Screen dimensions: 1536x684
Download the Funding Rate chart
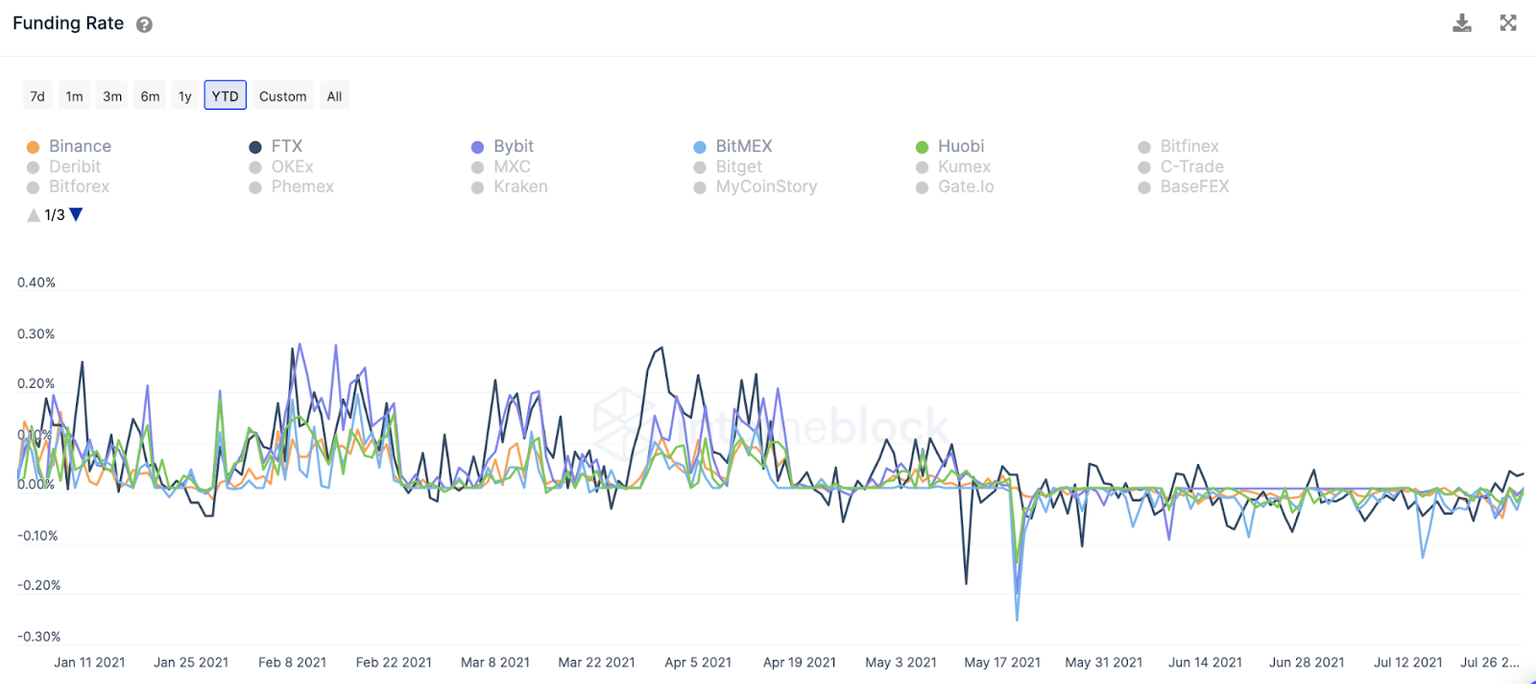pos(1462,23)
